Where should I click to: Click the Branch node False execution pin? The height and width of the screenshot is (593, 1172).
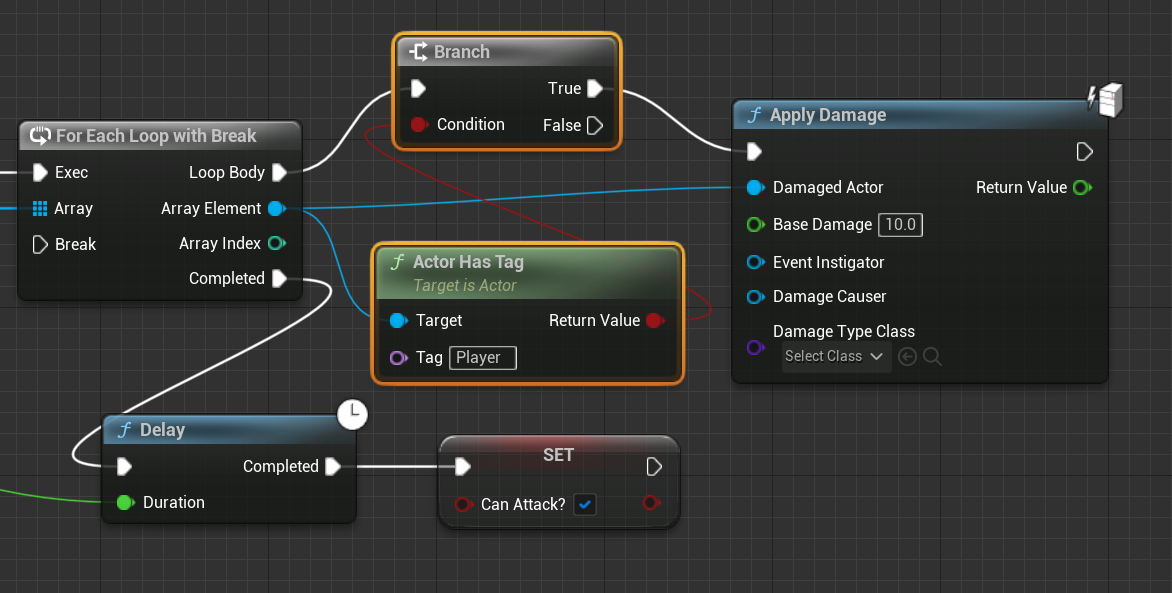tap(595, 125)
